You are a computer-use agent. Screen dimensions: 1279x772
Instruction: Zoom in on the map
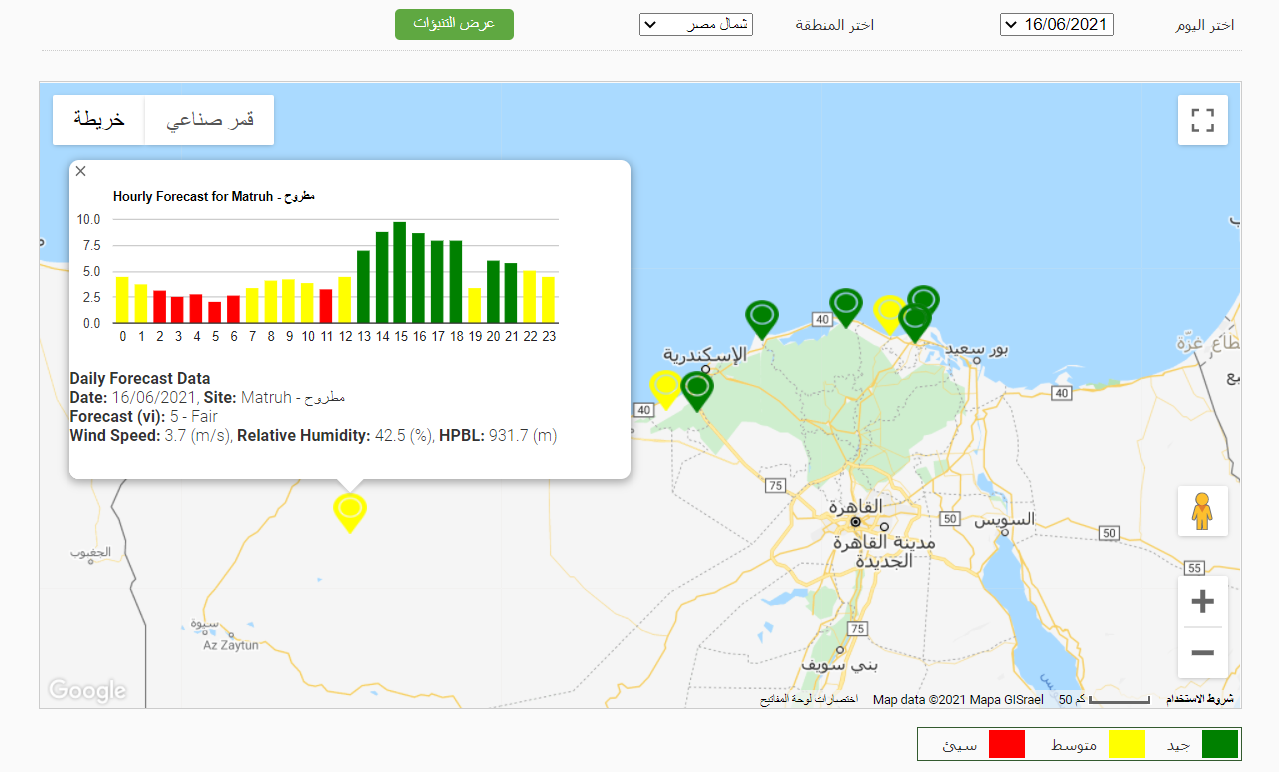pos(1202,602)
